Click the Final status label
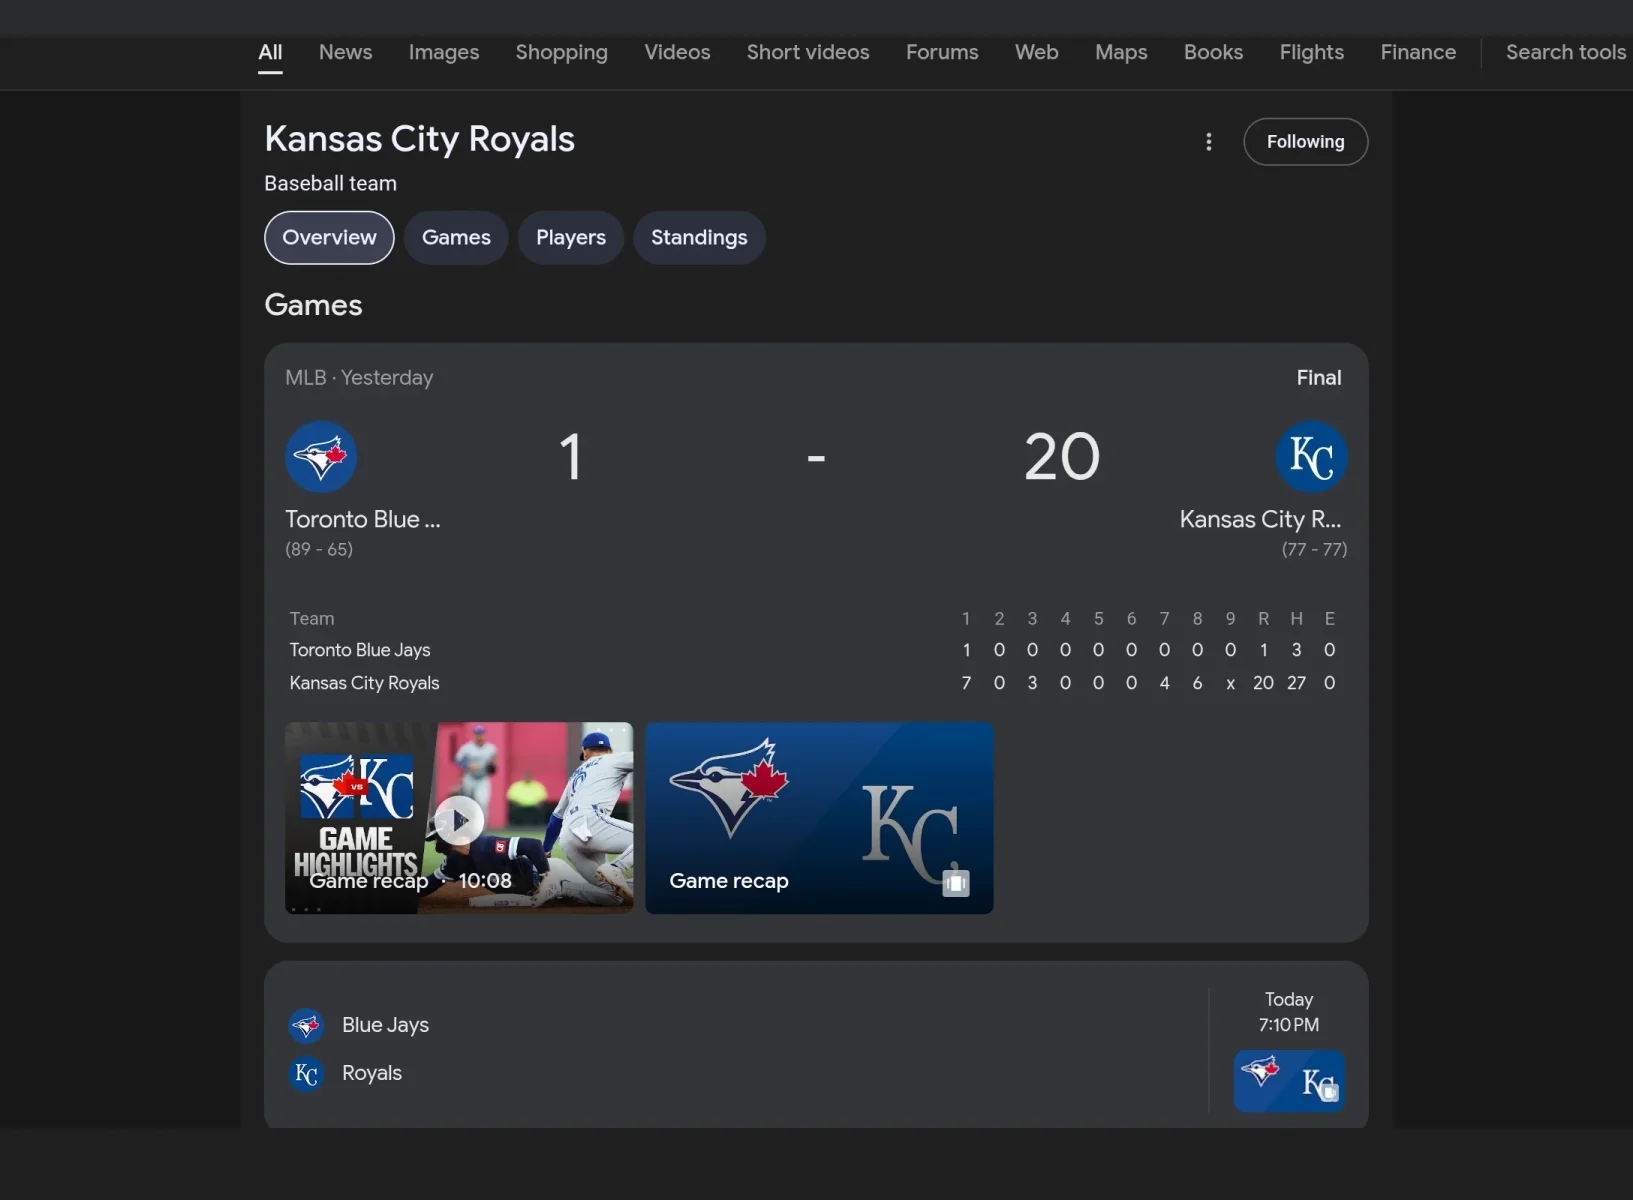This screenshot has width=1633, height=1200. click(1318, 378)
